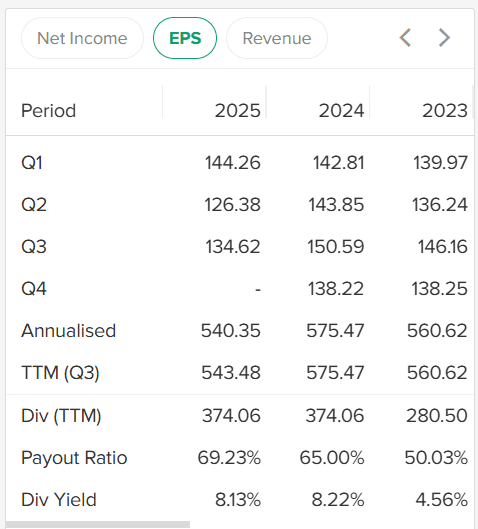Click Q3 2025 value 134.62

pyautogui.click(x=233, y=246)
